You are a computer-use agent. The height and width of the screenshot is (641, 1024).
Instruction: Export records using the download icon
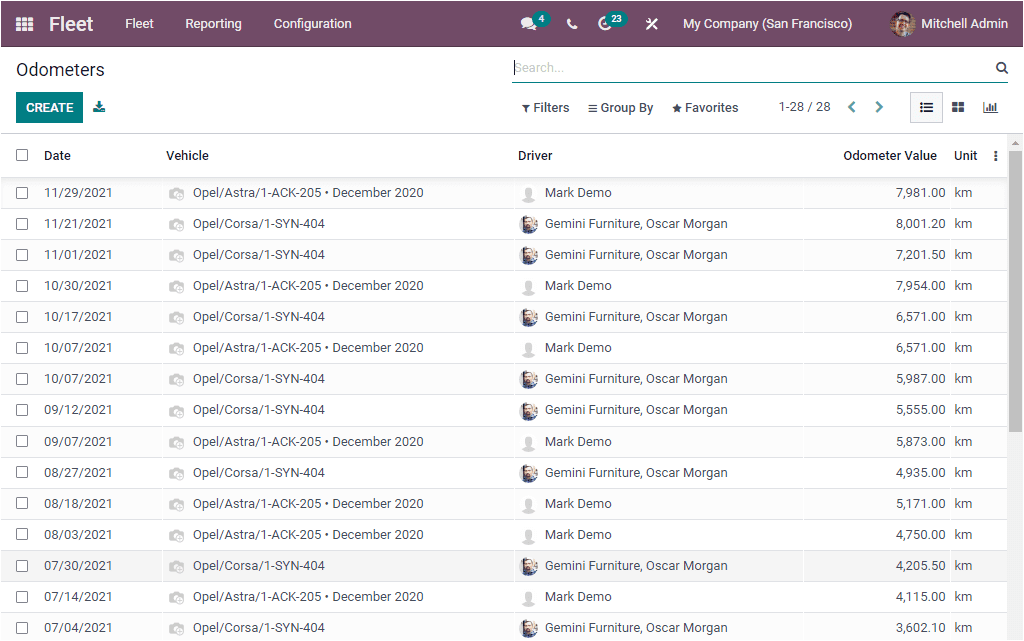(x=99, y=106)
